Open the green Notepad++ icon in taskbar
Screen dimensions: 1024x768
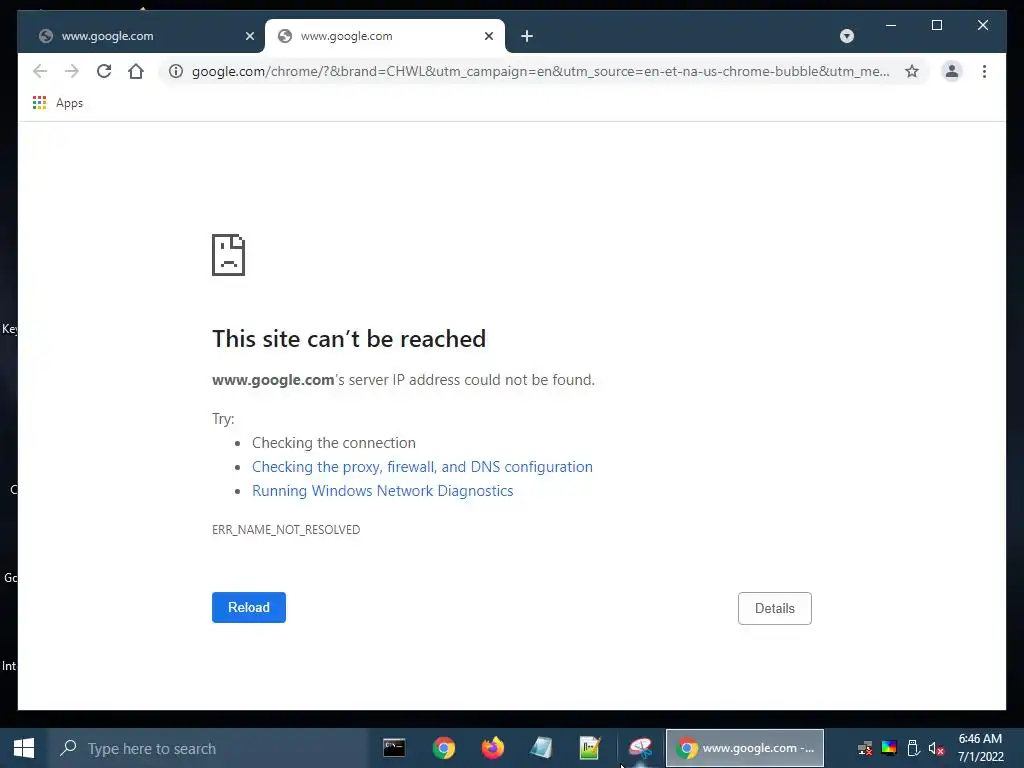coord(590,748)
